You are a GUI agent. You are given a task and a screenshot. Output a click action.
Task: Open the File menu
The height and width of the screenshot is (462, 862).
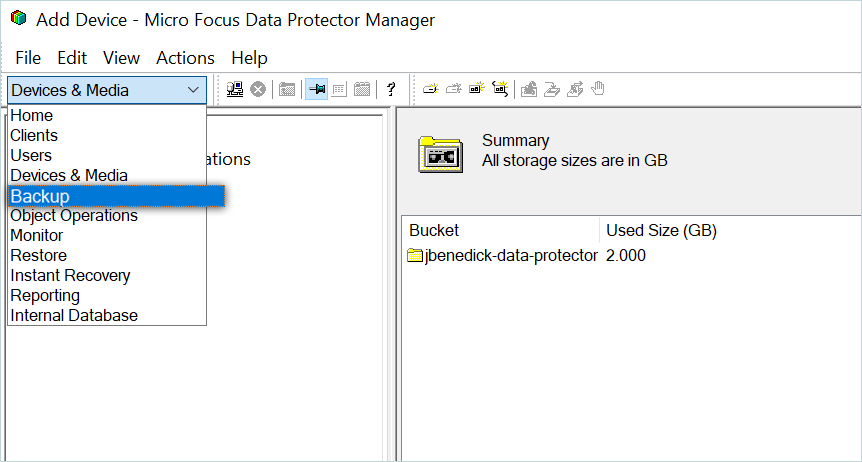[28, 58]
